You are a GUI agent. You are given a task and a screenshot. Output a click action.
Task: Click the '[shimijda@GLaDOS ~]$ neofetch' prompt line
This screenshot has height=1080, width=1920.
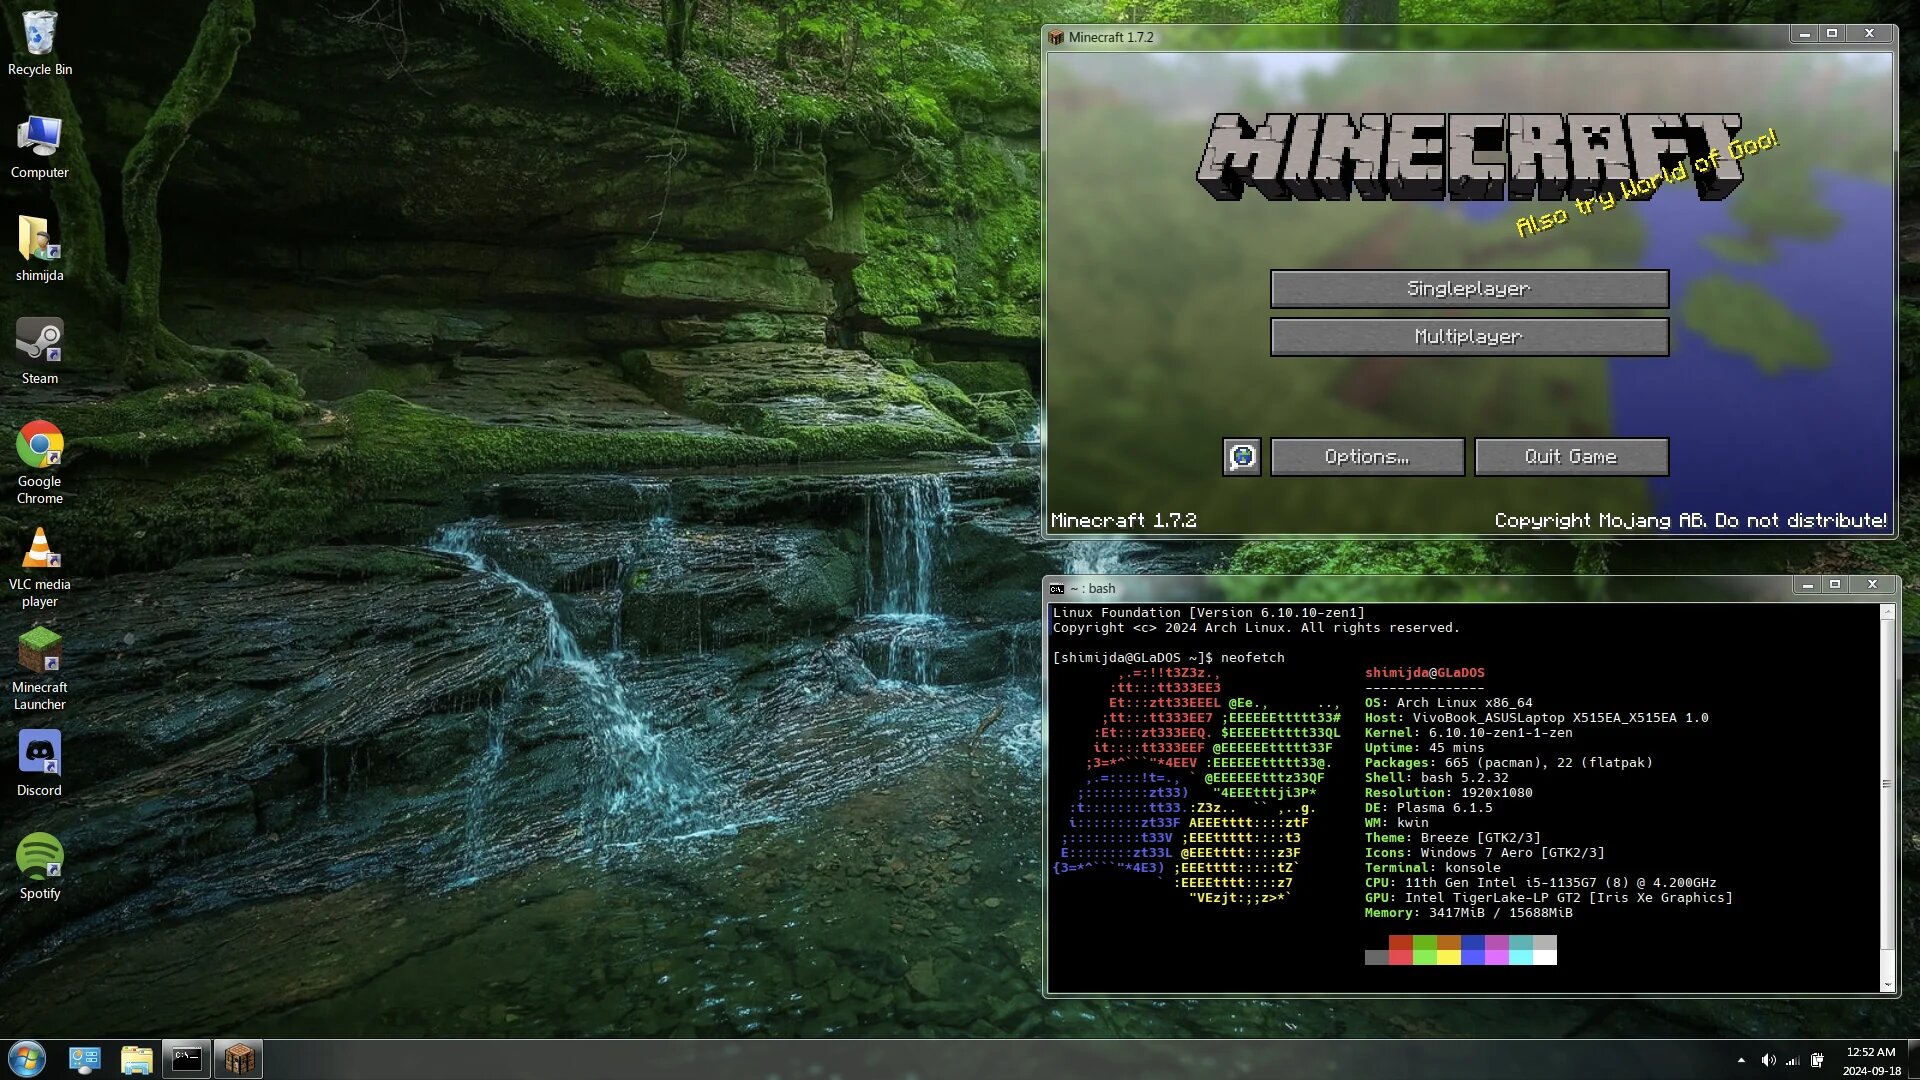coord(1168,658)
